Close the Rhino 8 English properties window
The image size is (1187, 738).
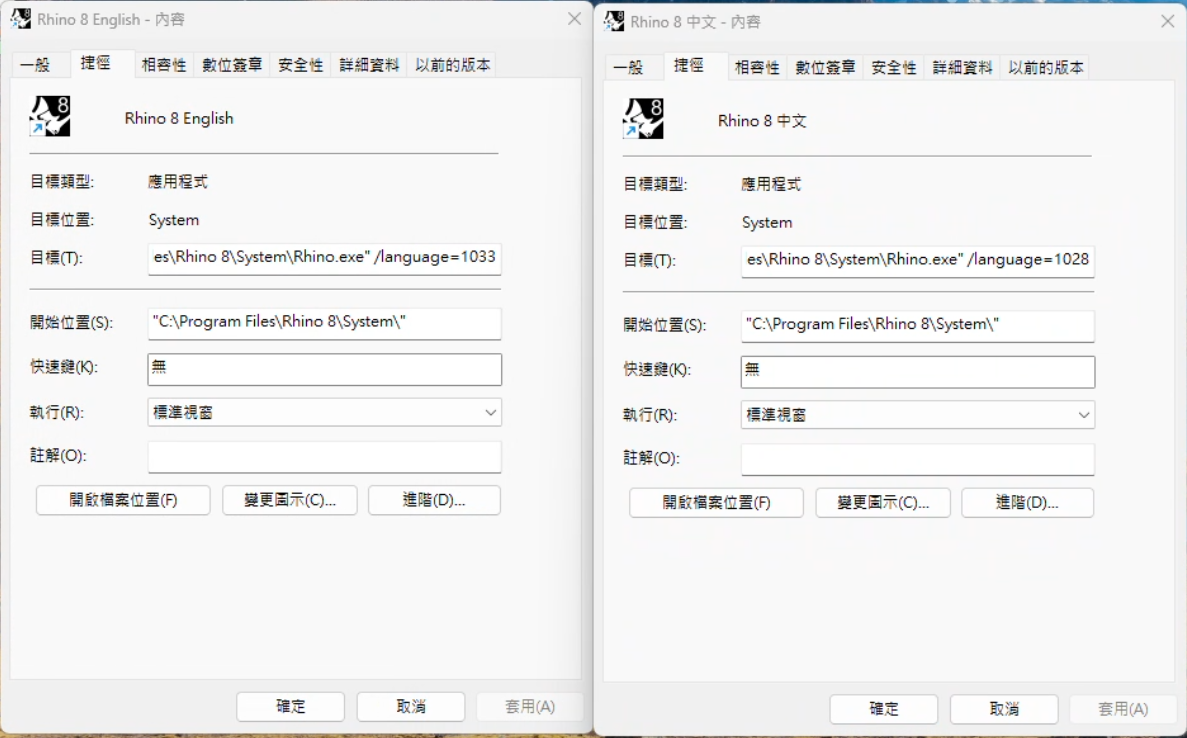pos(574,19)
